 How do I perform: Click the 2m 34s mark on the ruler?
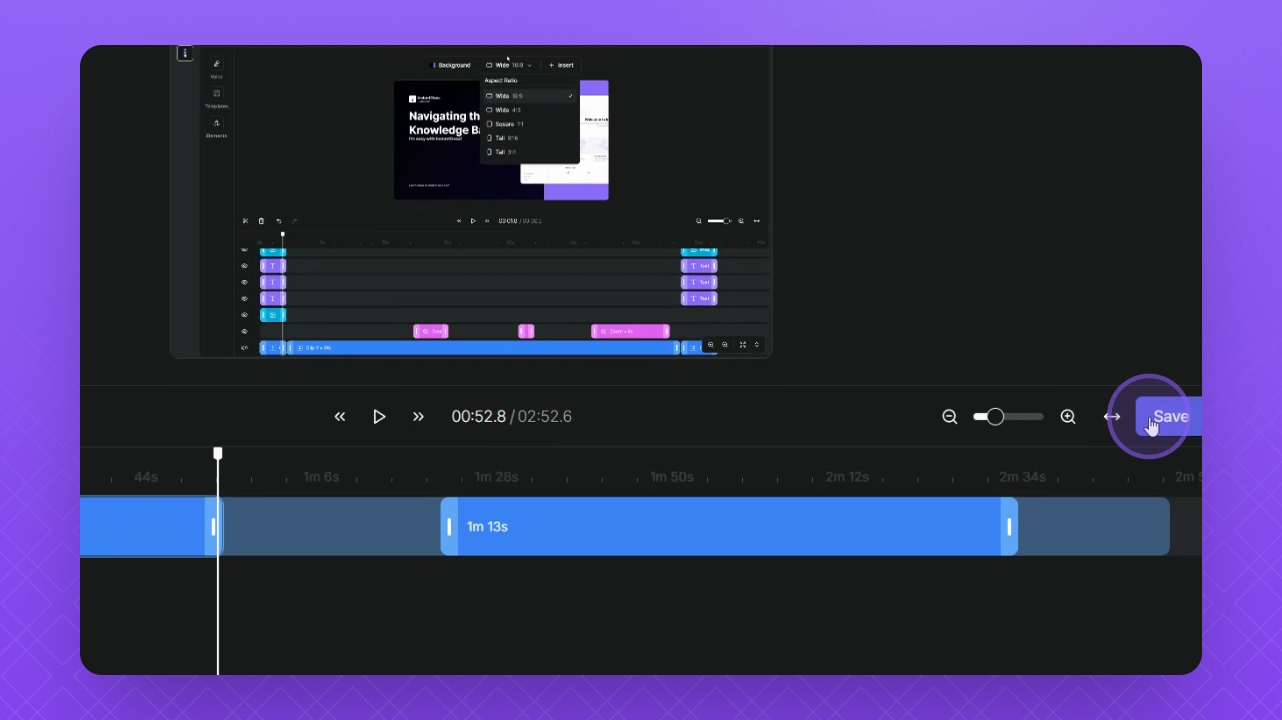click(x=1022, y=477)
